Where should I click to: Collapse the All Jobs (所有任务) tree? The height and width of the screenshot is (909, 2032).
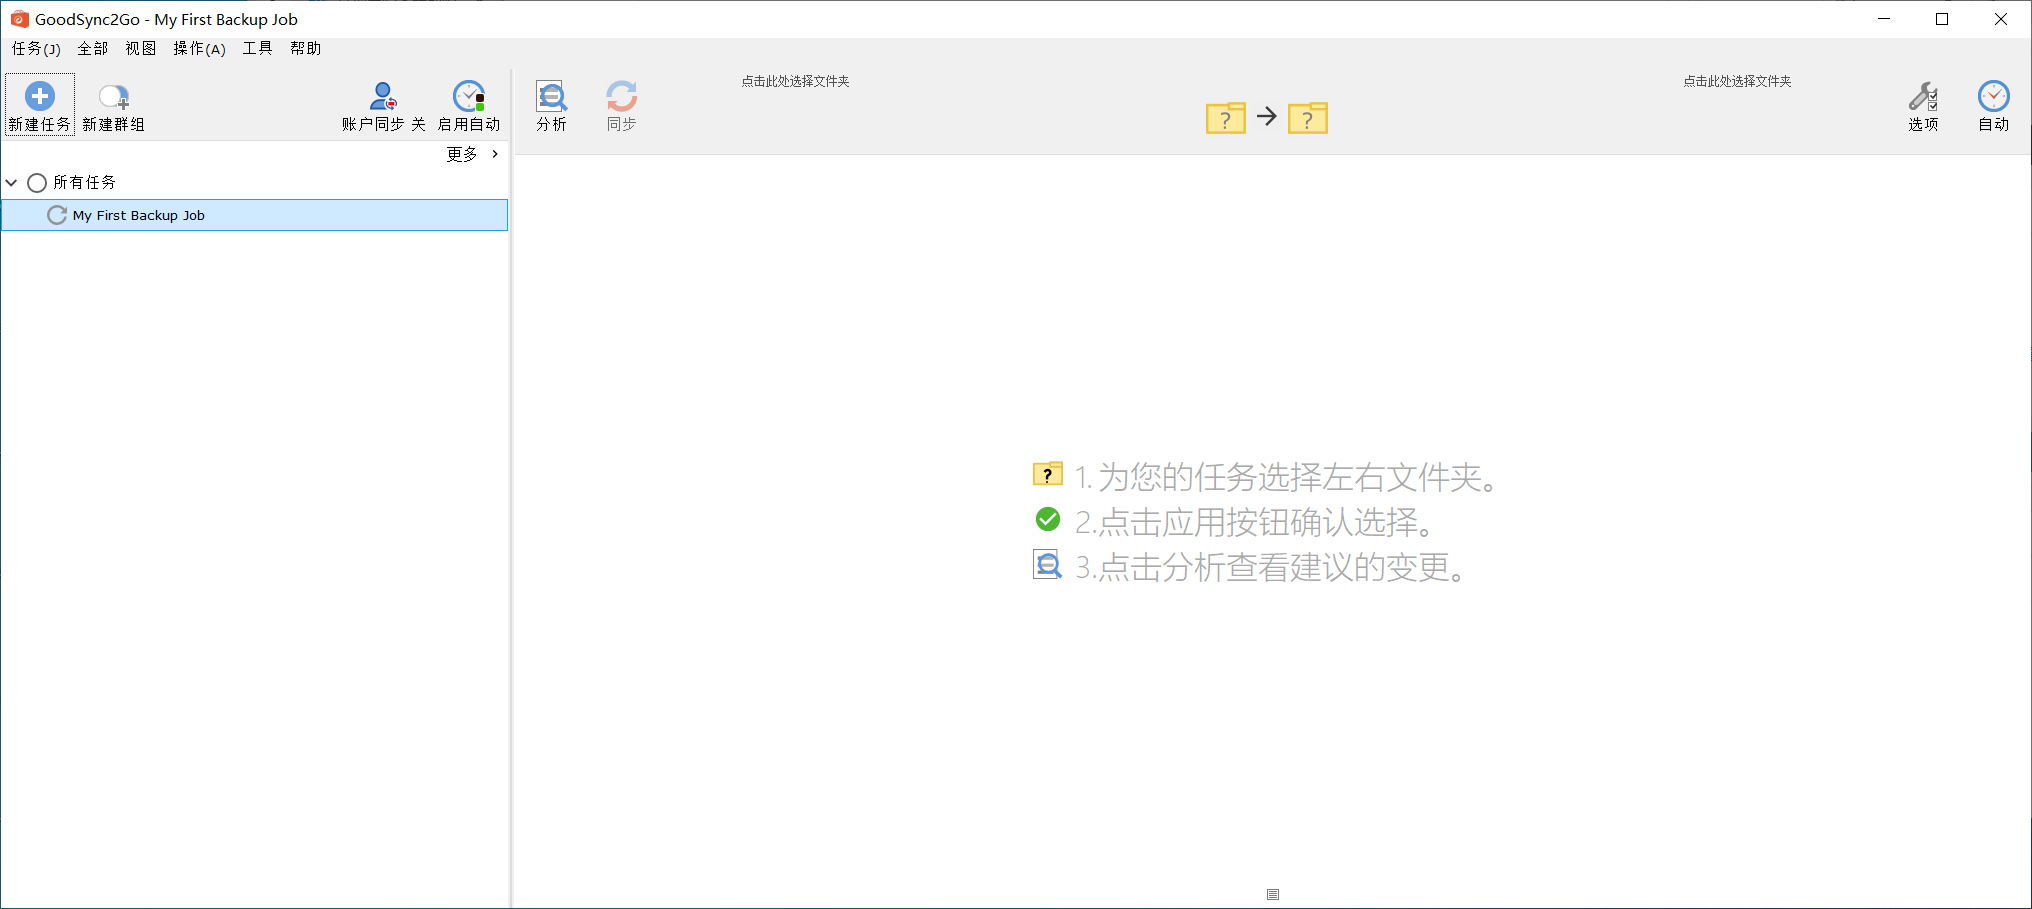coord(12,183)
